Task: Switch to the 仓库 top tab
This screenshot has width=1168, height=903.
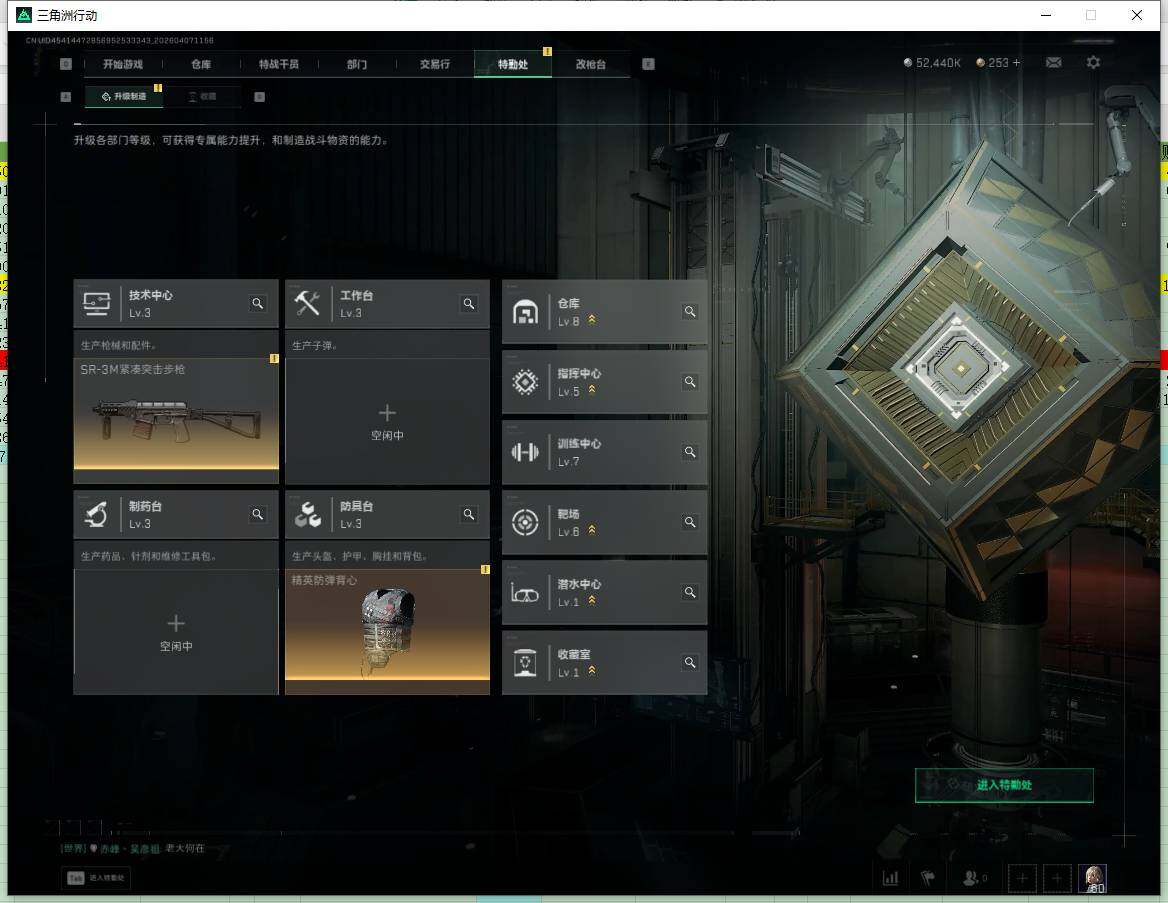Action: (201, 64)
